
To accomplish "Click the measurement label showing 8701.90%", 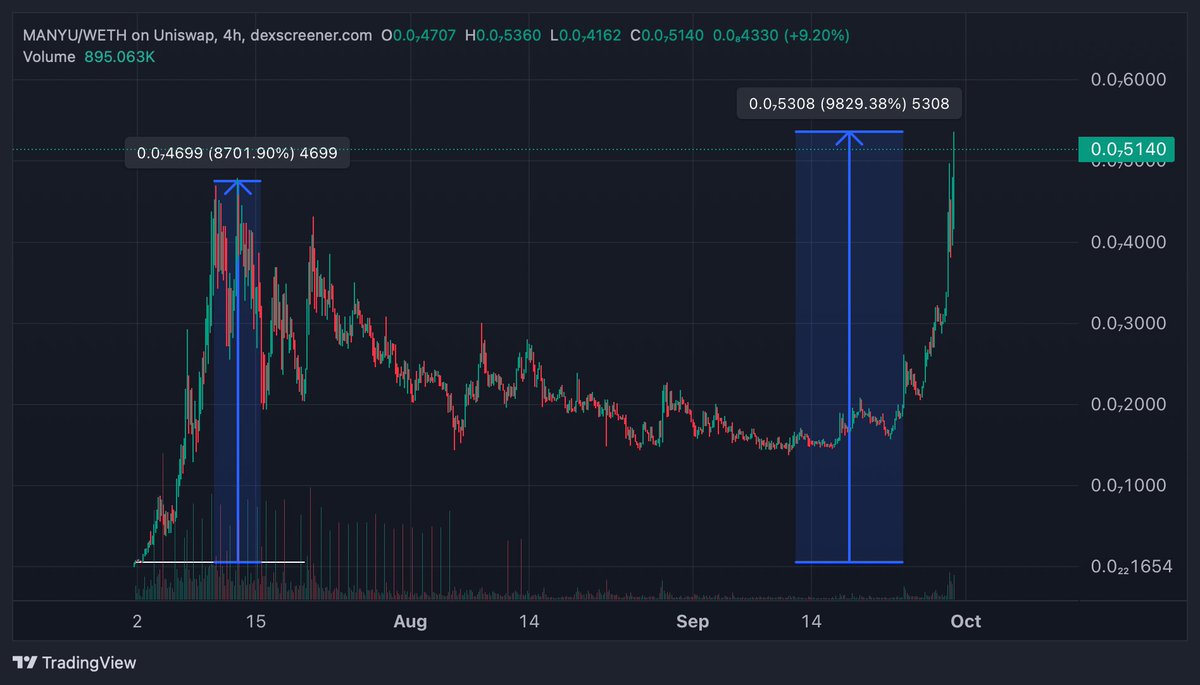I will point(237,153).
